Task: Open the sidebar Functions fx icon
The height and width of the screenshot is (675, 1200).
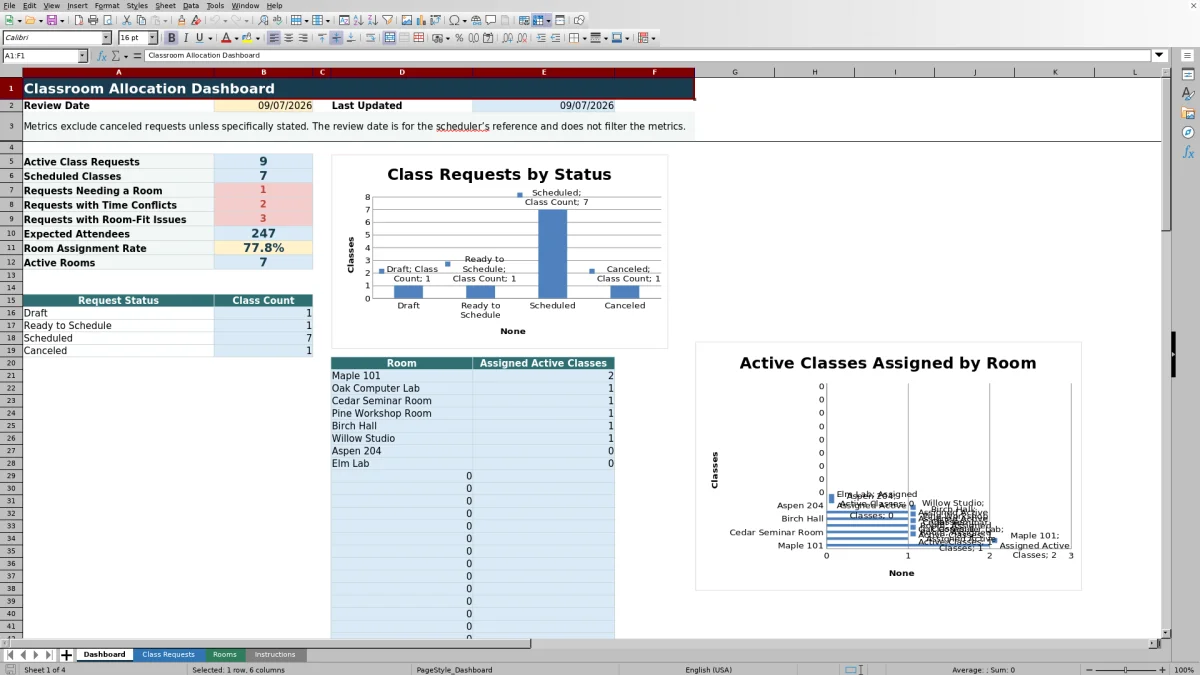Action: pyautogui.click(x=1188, y=152)
